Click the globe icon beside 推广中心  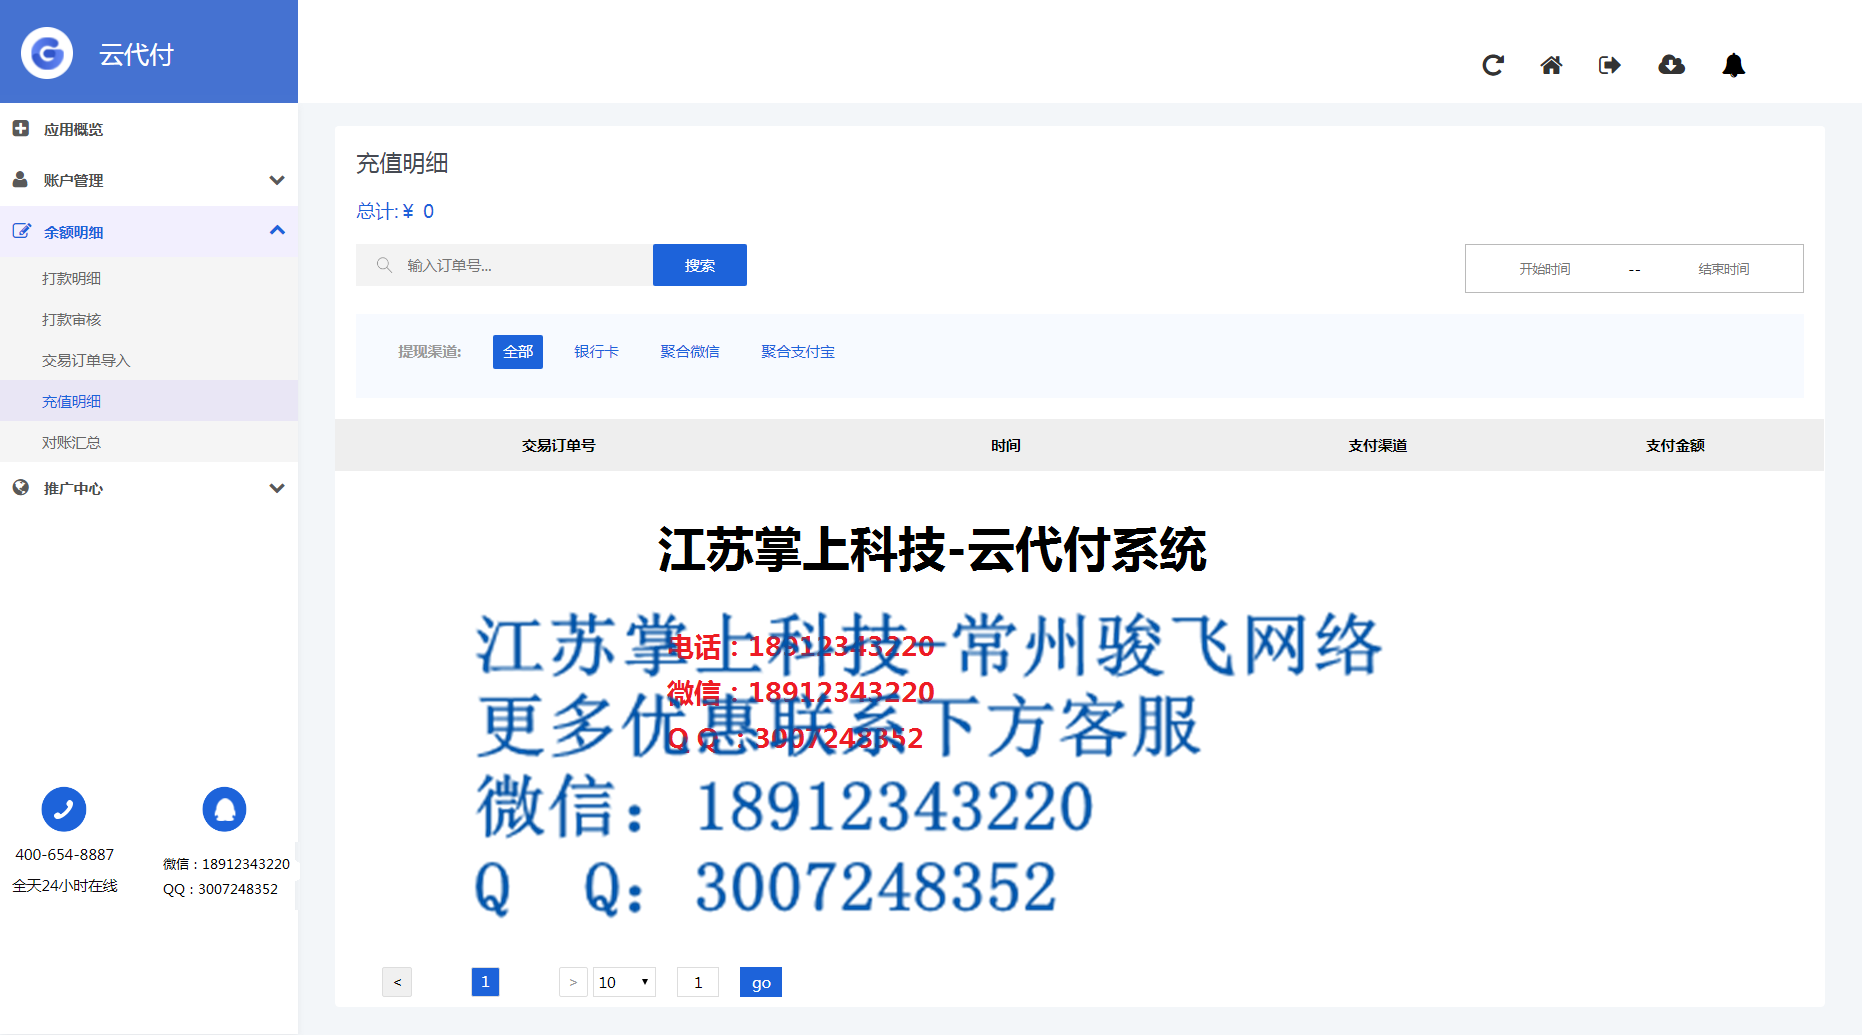pos(20,487)
